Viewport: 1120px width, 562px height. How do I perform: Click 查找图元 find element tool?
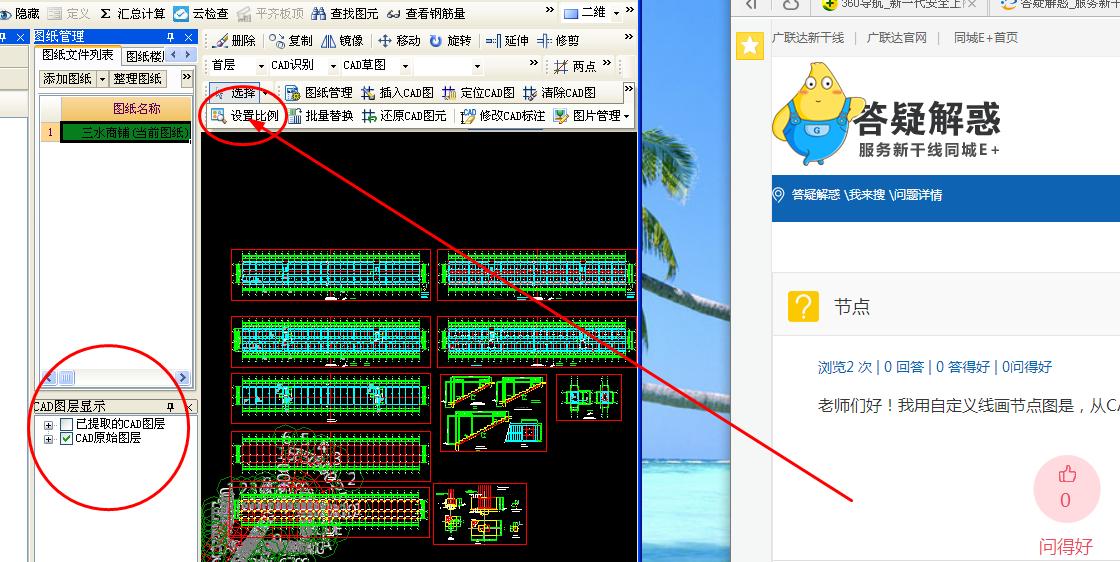(x=345, y=14)
